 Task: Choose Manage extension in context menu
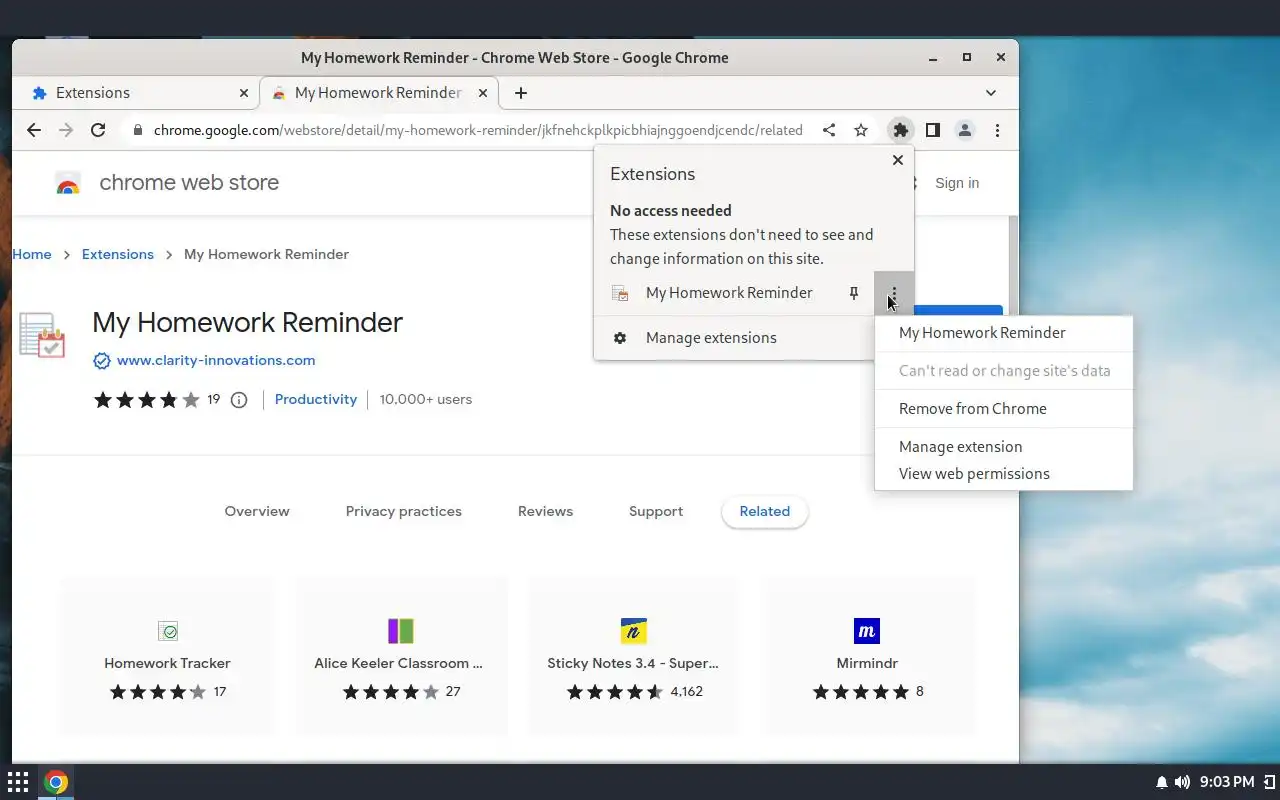(x=1003, y=447)
